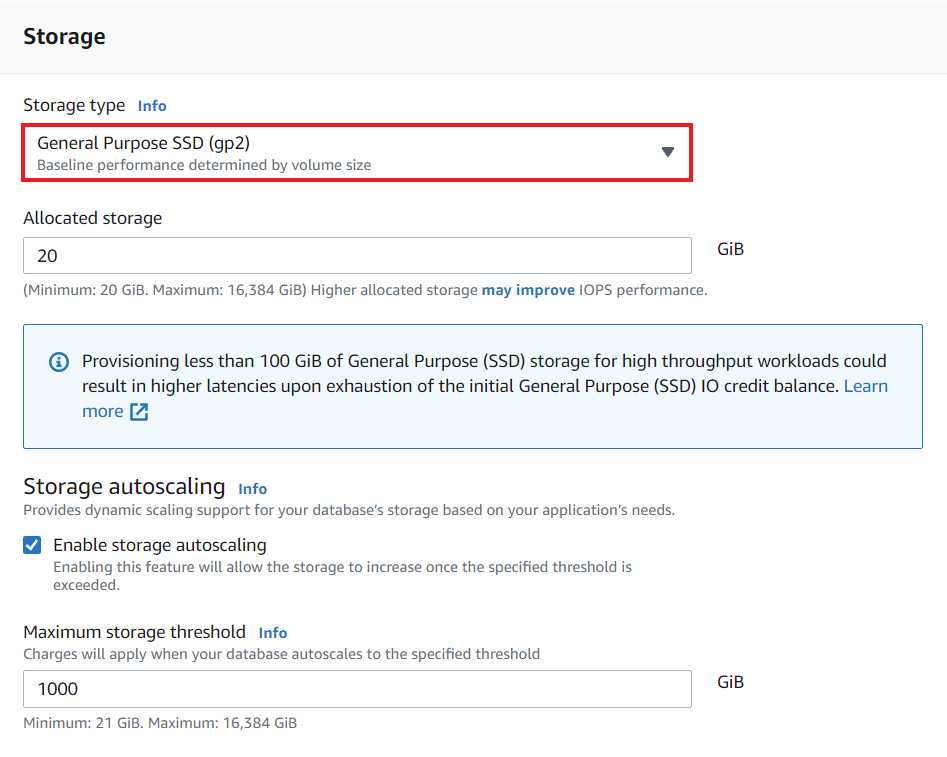Toggle the Enable storage autoscaling checkbox
This screenshot has width=947, height=757.
tap(31, 544)
